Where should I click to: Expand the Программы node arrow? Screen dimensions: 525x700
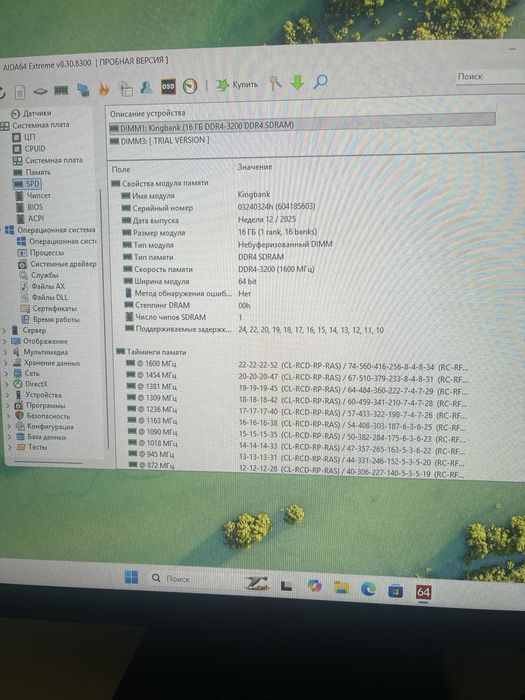[8, 406]
